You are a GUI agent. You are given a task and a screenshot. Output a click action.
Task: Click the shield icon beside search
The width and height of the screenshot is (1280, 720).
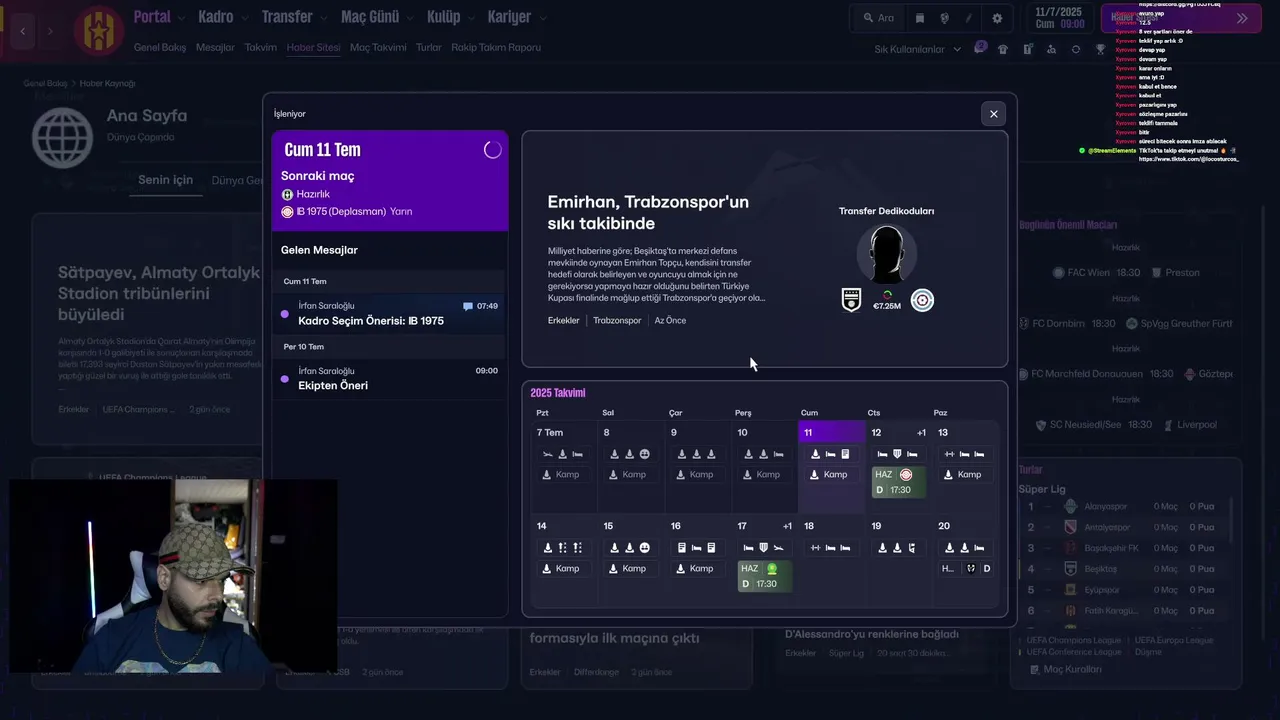(x=945, y=18)
